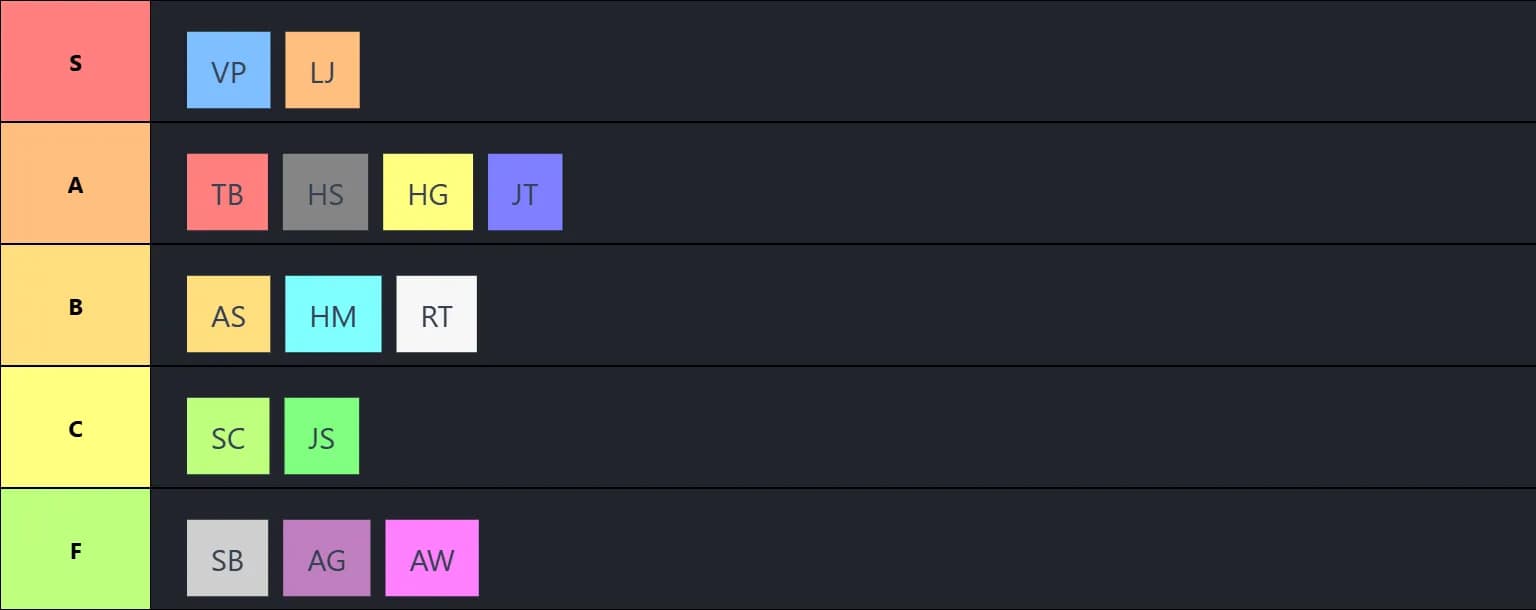Select the lime SC tile

[x=228, y=436]
